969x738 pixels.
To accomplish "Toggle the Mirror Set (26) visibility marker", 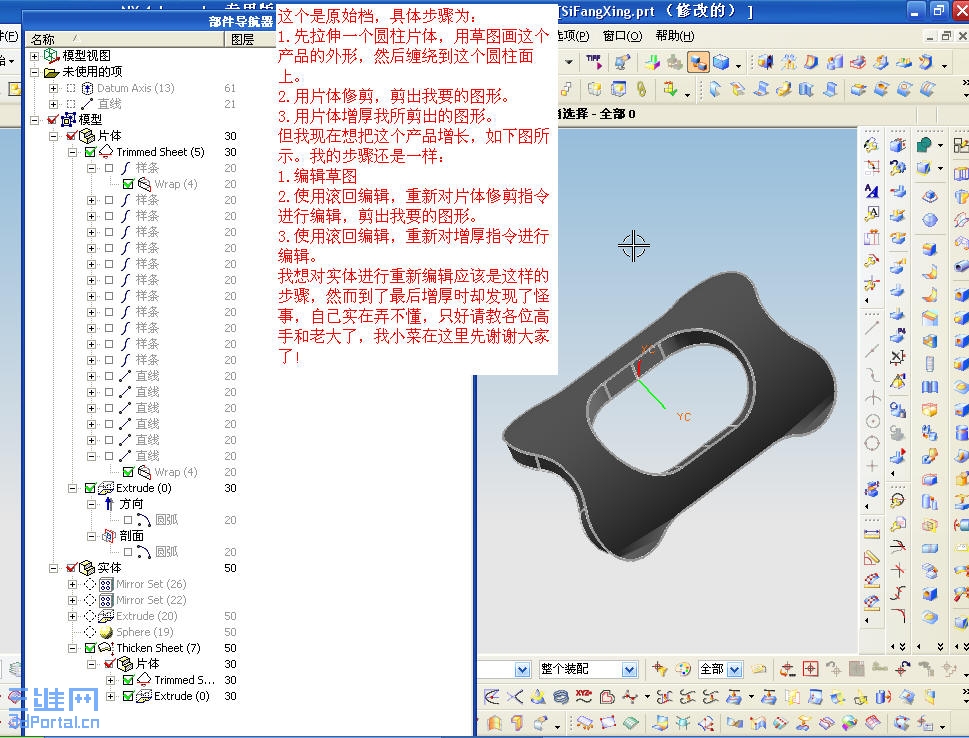I will click(90, 584).
